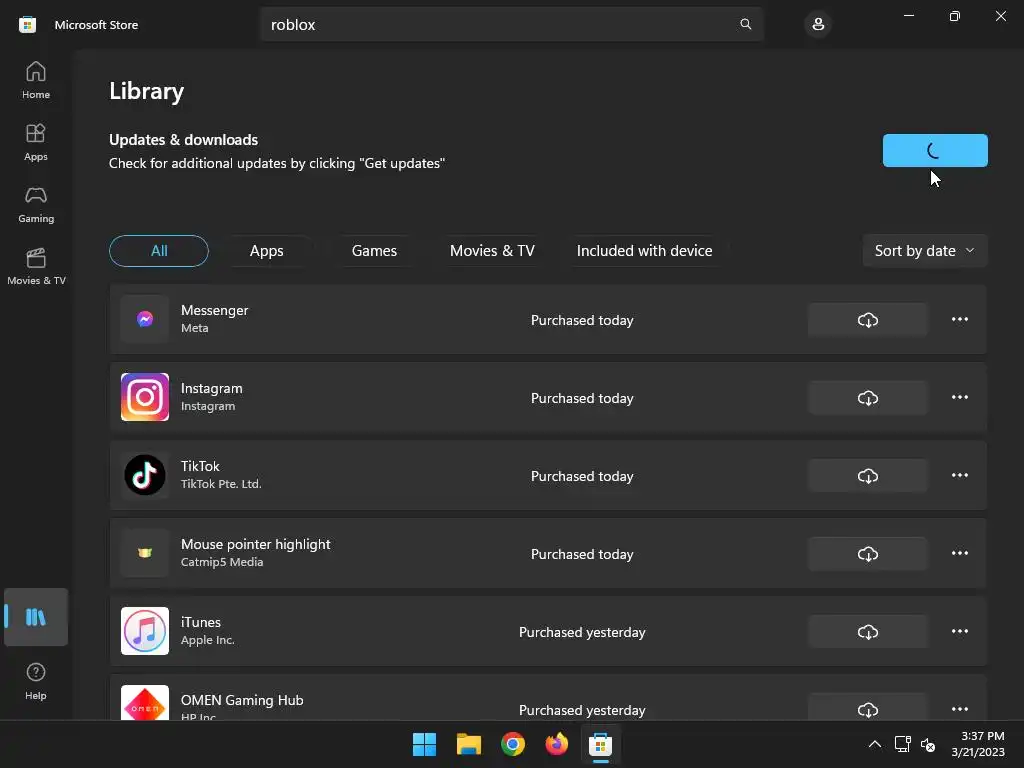Image resolution: width=1024 pixels, height=768 pixels.
Task: Click Microsoft Store taskbar icon
Action: (600, 744)
